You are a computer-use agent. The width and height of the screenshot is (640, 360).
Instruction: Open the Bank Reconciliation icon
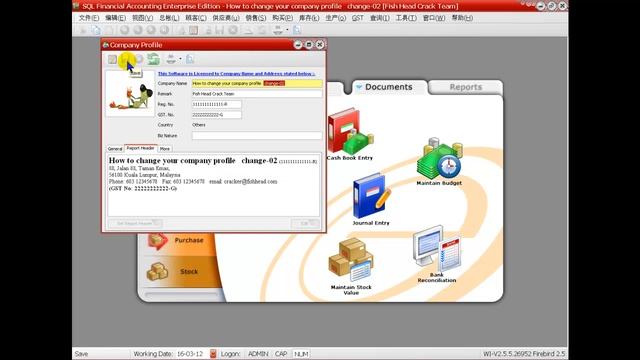[437, 254]
